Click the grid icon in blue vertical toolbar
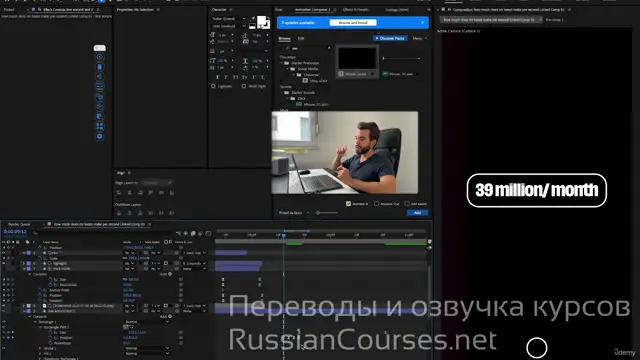Viewport: 640px width, 360px height. (x=100, y=126)
